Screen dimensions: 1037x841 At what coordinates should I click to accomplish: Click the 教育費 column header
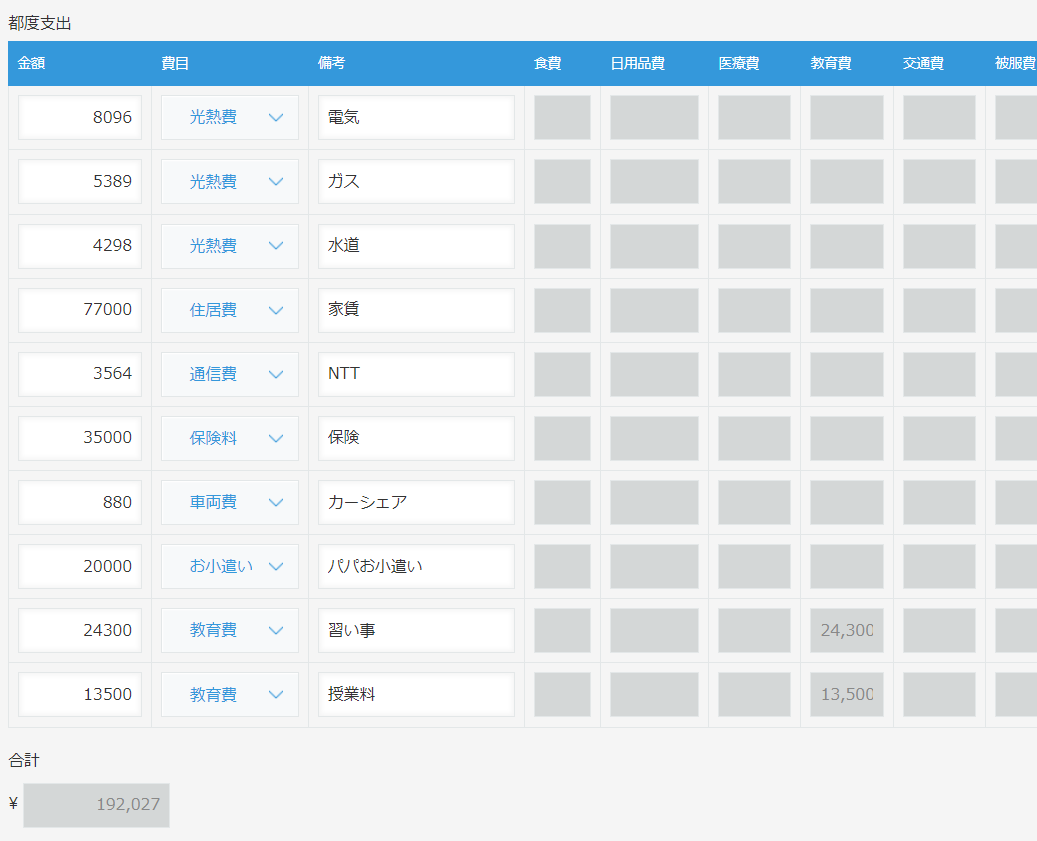point(831,63)
